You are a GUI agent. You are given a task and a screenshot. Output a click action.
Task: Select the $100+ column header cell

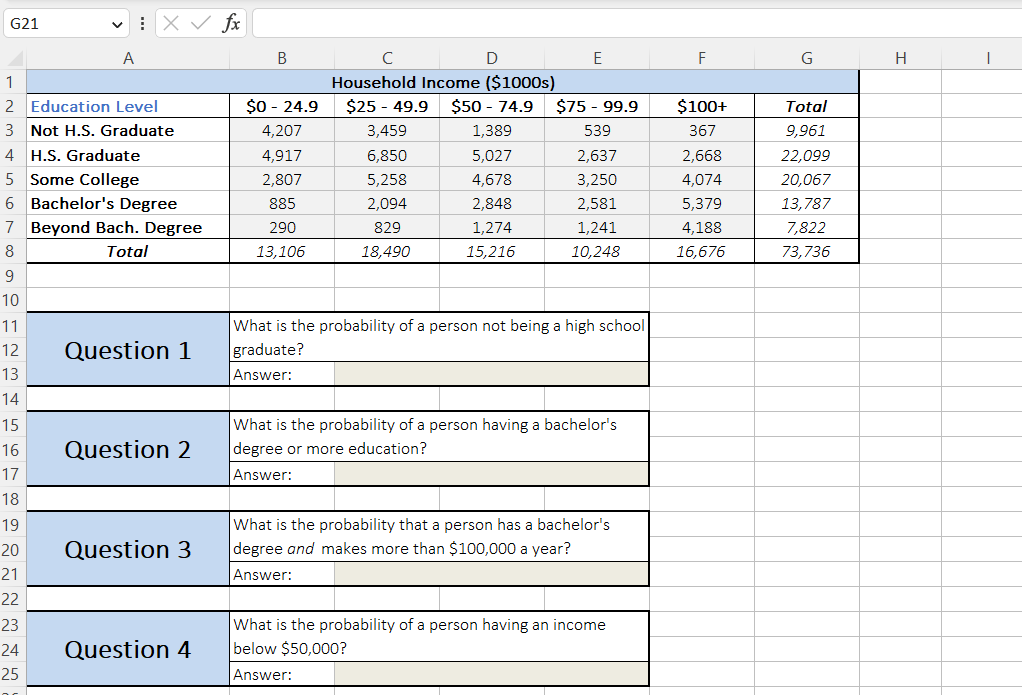pos(701,105)
